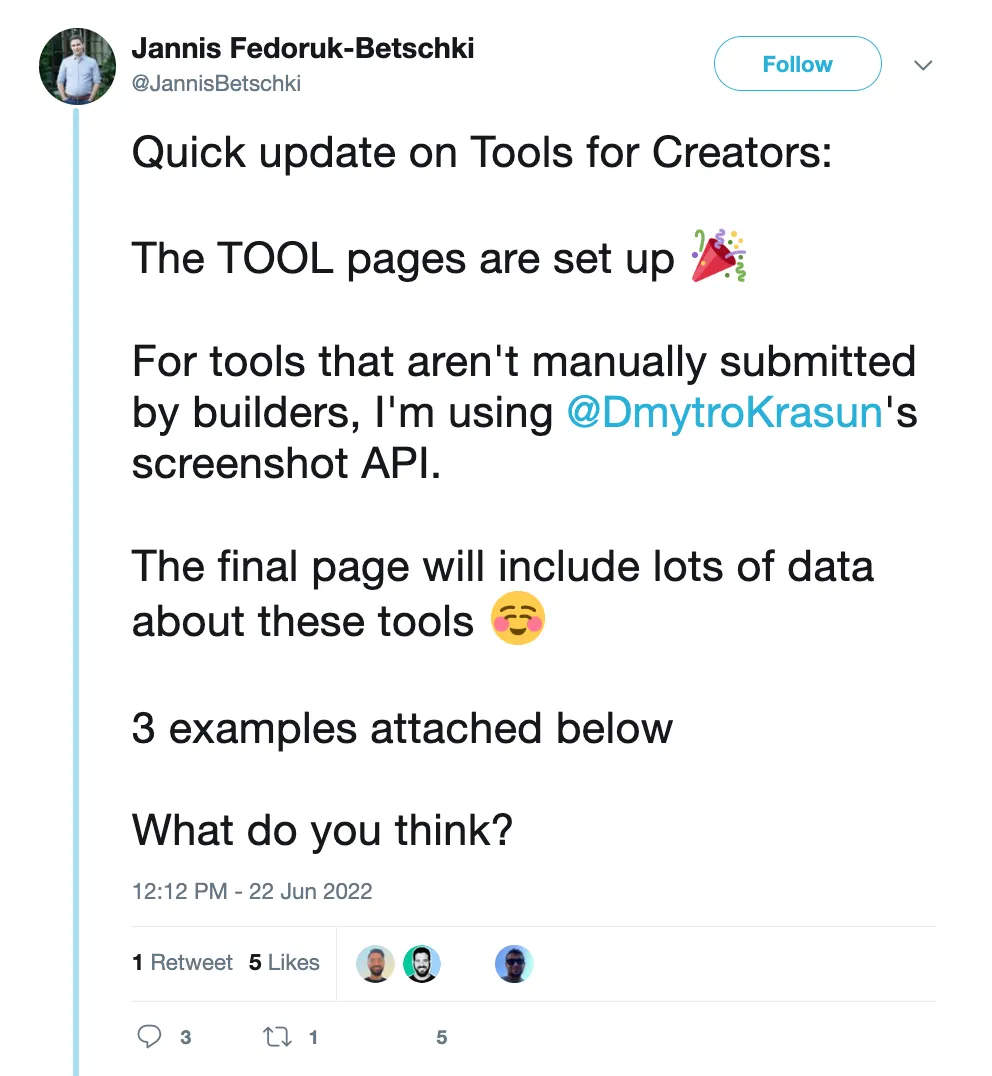Image resolution: width=992 pixels, height=1076 pixels.
Task: Click the "What do you think?" tweet text
Action: coord(322,829)
